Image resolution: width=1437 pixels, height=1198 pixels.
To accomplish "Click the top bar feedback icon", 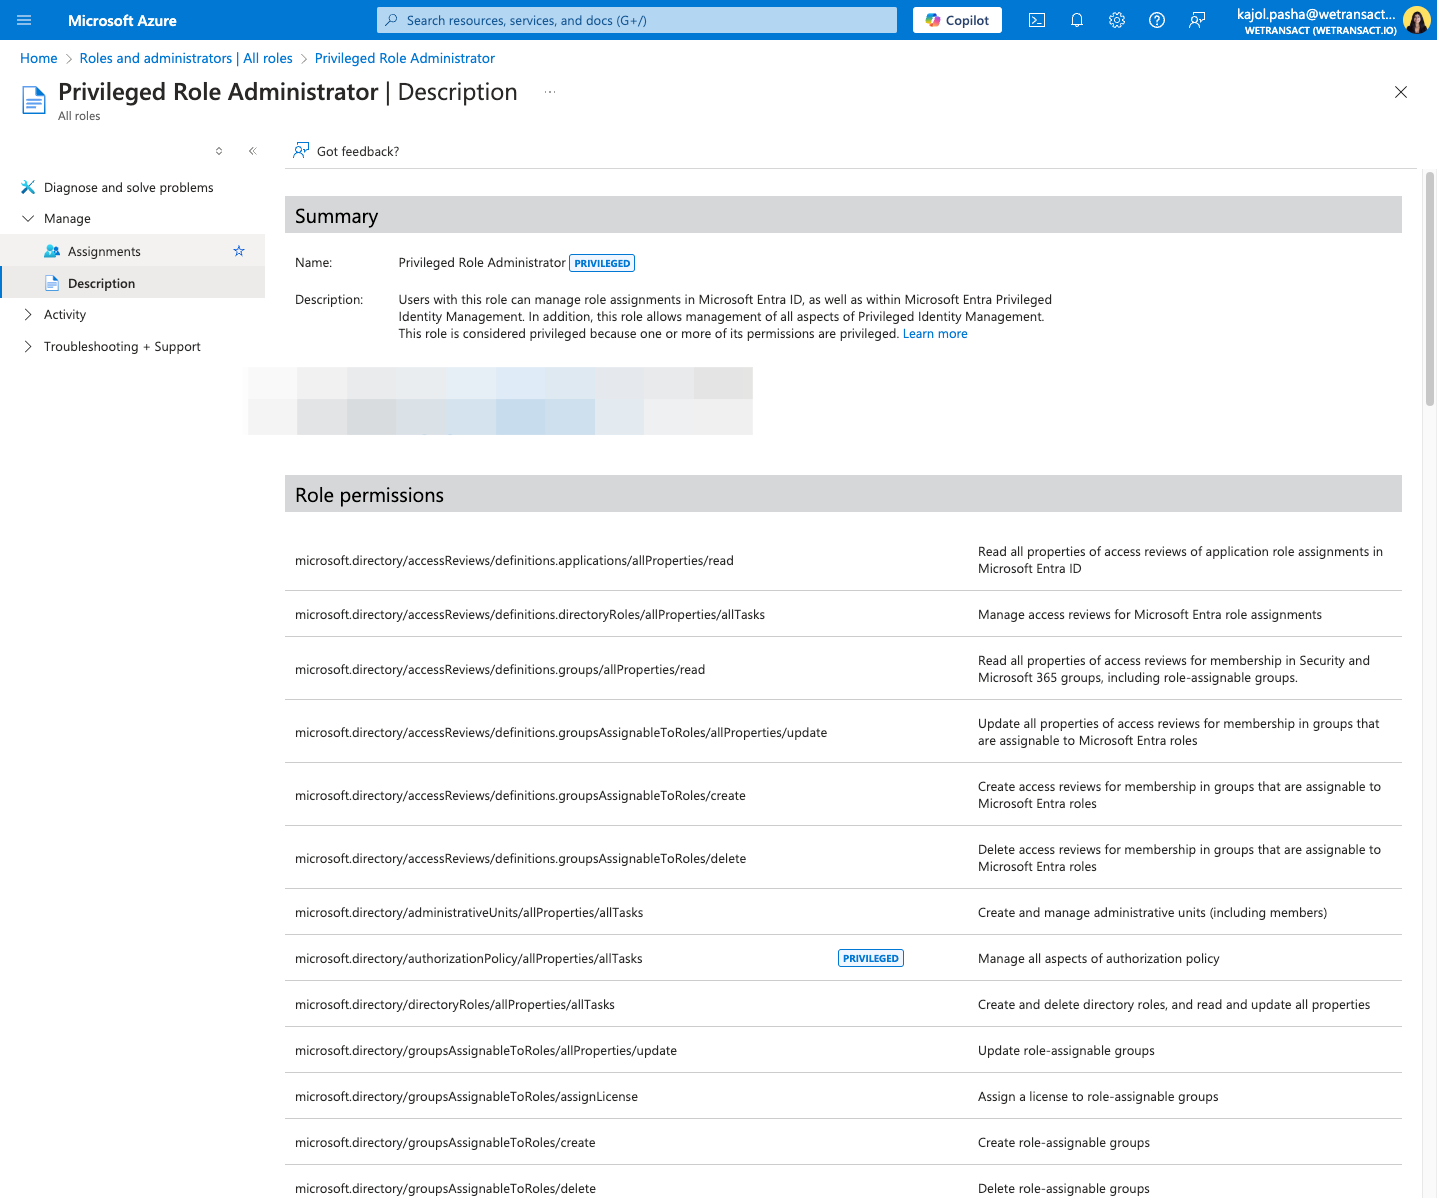I will (1197, 20).
